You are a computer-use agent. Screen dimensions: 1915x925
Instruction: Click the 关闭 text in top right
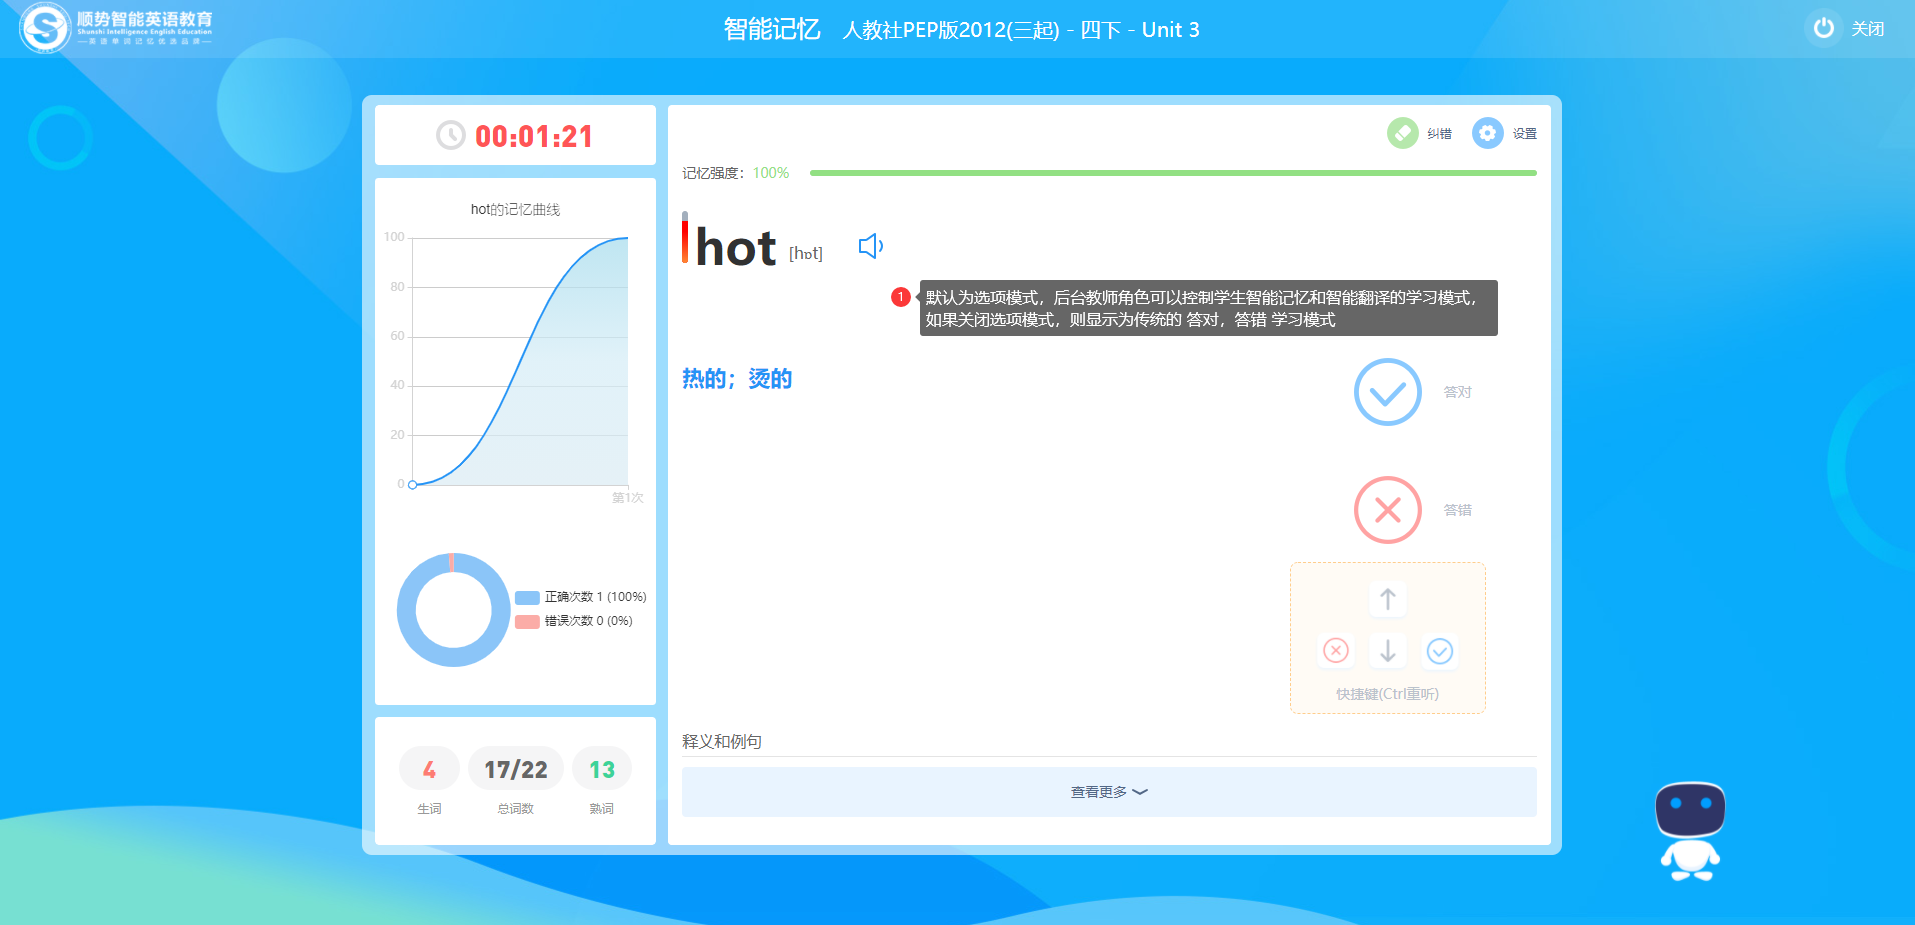click(x=1867, y=29)
